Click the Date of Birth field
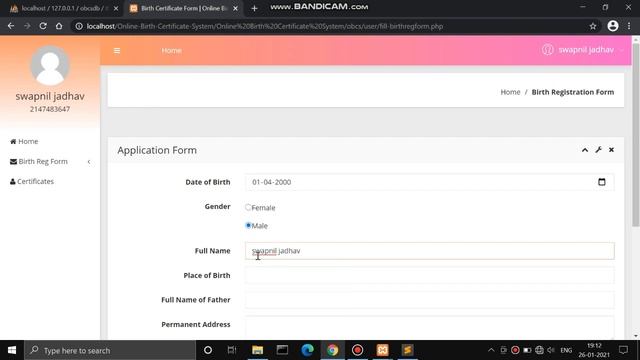Image resolution: width=640 pixels, height=360 pixels. pyautogui.click(x=429, y=182)
